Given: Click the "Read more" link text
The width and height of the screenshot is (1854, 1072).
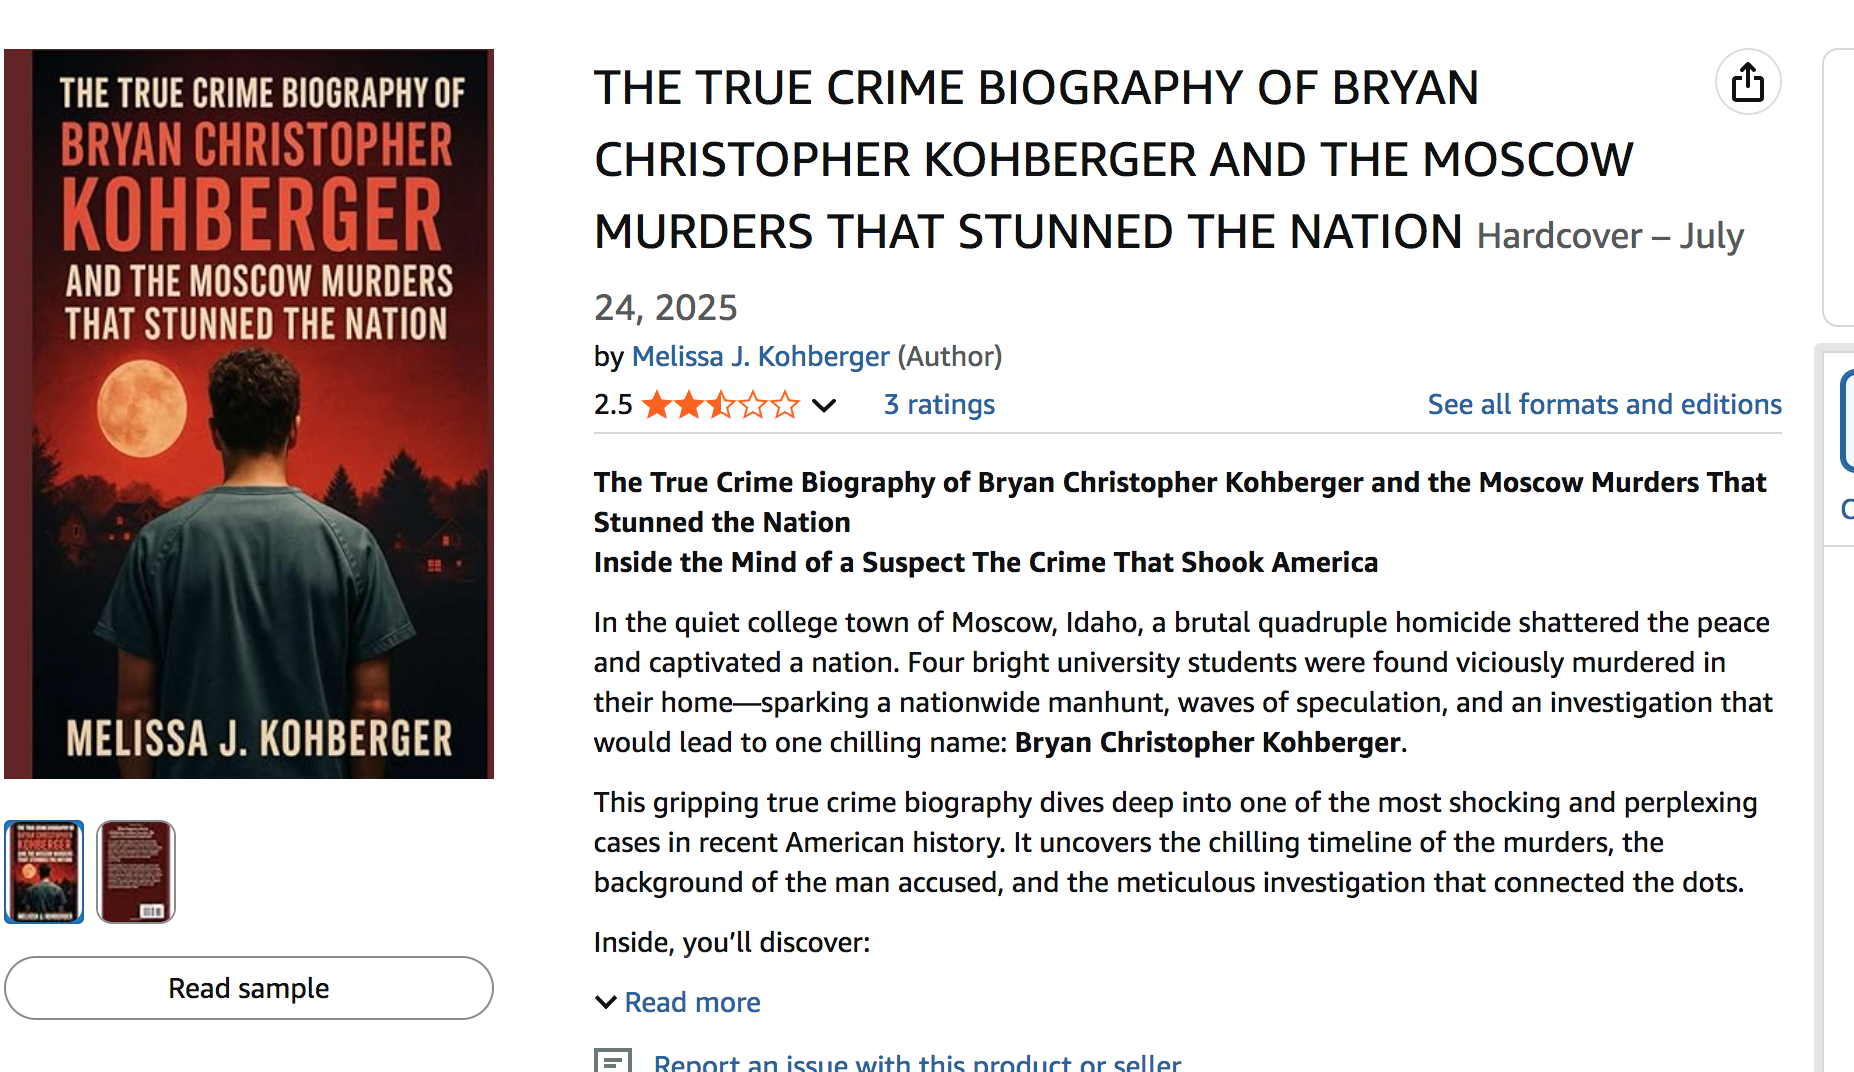Looking at the screenshot, I should pos(692,1002).
